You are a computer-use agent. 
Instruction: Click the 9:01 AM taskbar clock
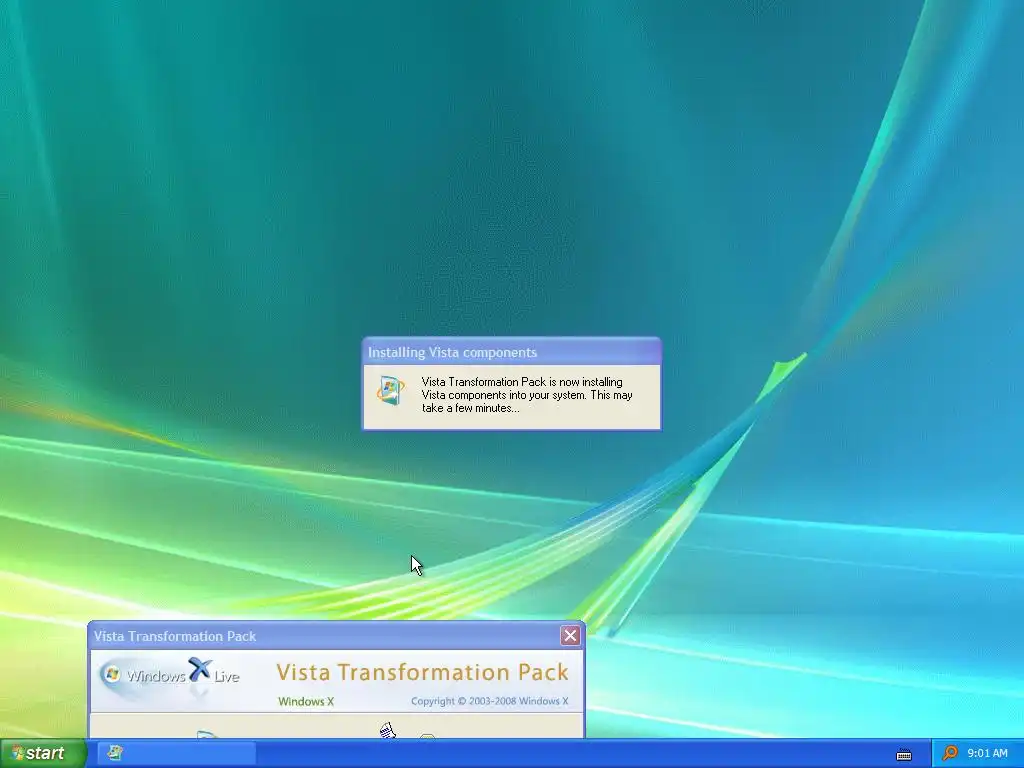tap(987, 753)
